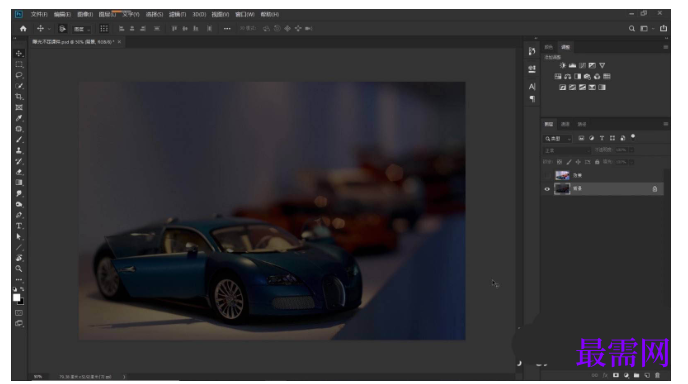The image size is (688, 384).
Task: Show the hidden top layer
Action: click(x=547, y=176)
